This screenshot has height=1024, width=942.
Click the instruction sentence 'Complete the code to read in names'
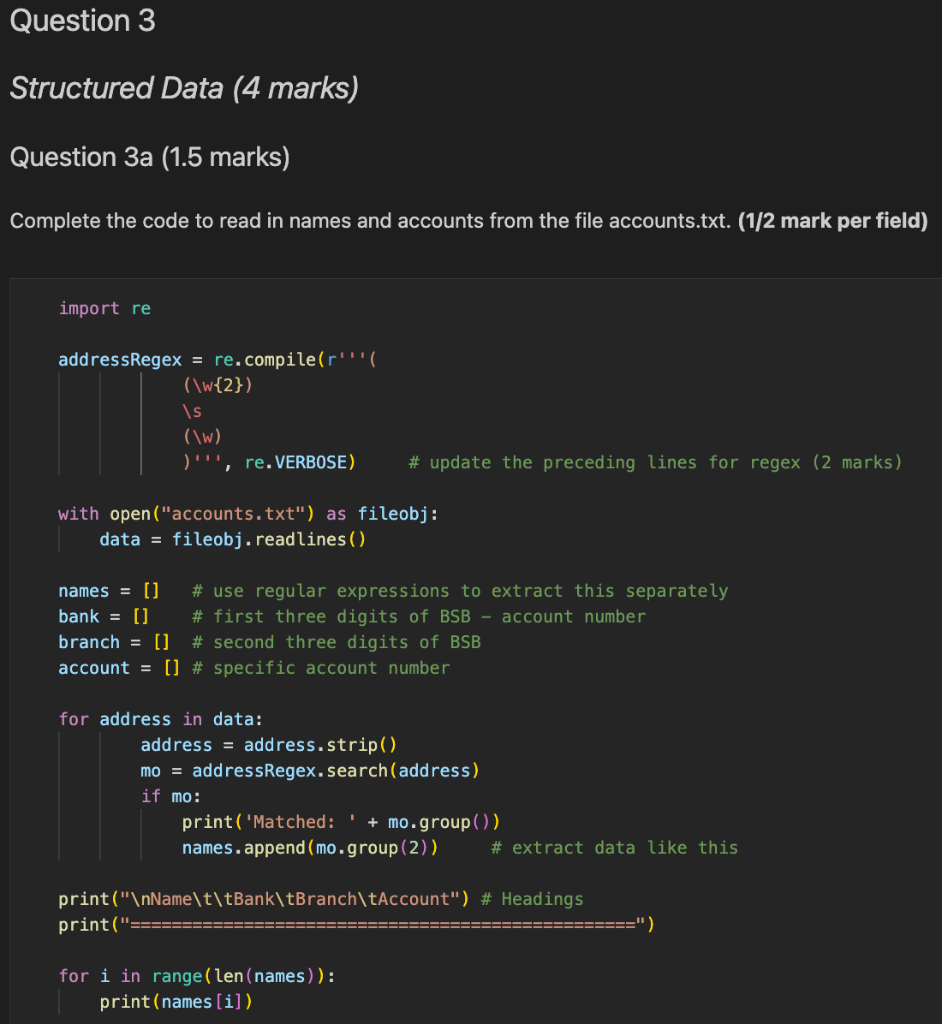[x=370, y=221]
